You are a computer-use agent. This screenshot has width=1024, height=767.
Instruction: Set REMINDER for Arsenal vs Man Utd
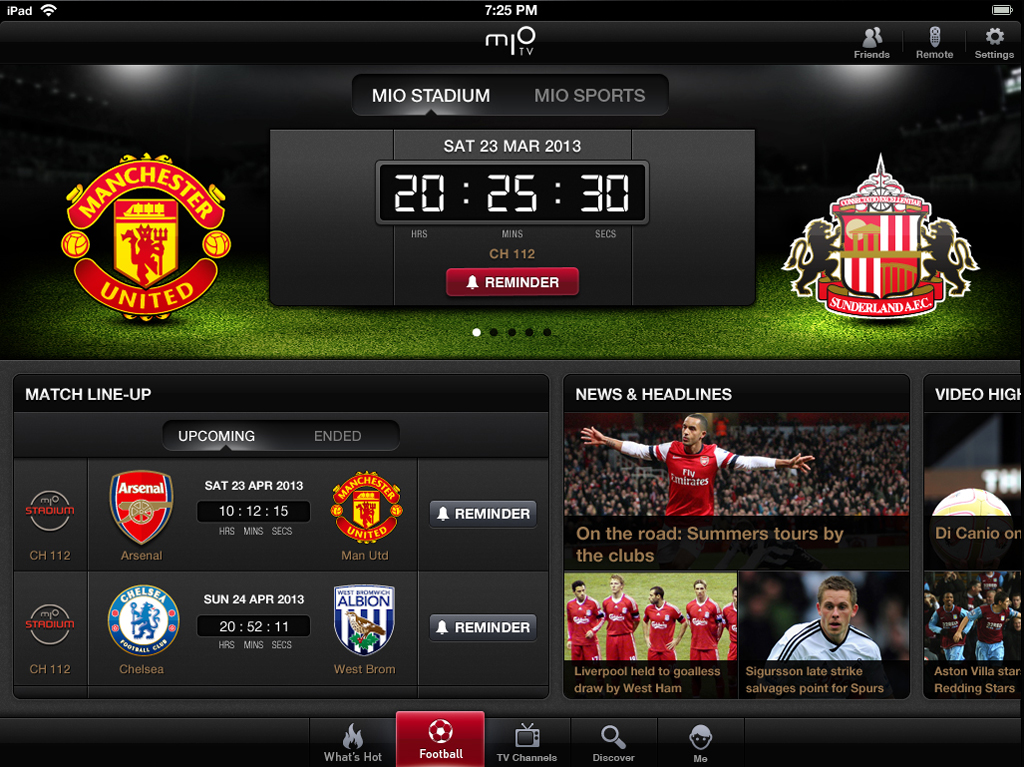point(483,514)
